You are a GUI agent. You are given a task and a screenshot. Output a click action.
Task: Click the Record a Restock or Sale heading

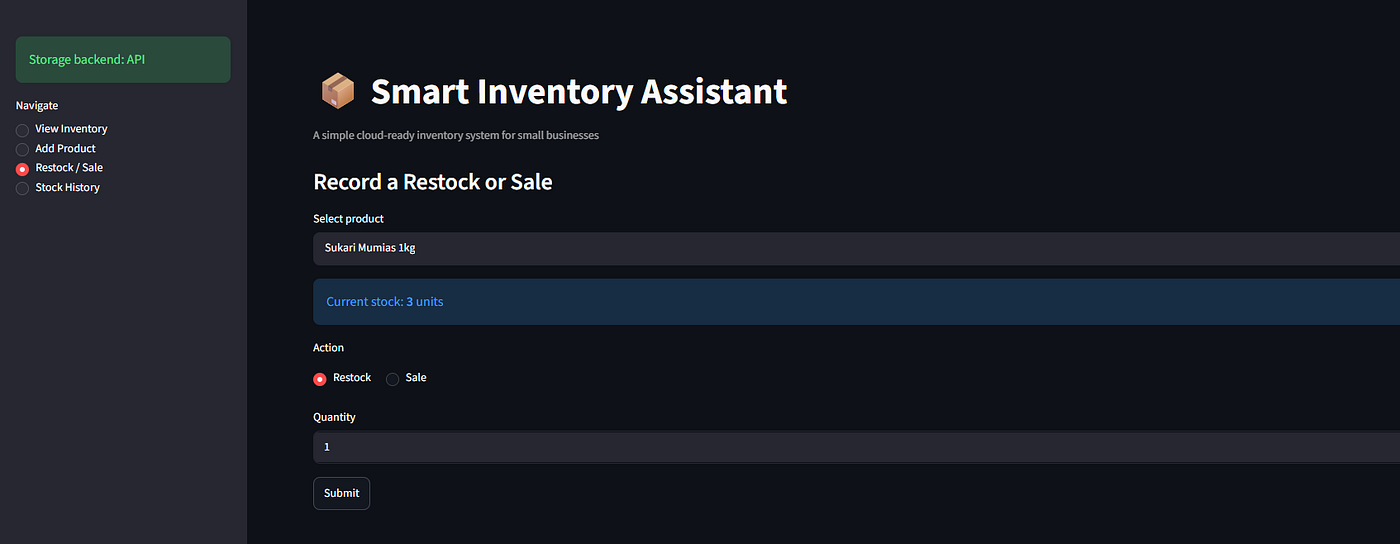(433, 182)
